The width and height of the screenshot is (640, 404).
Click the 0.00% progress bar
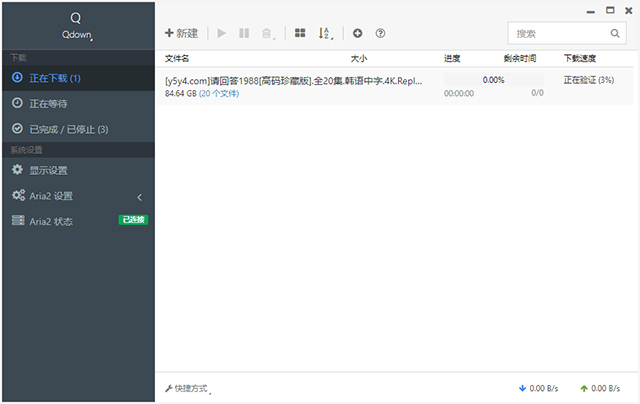click(x=493, y=80)
